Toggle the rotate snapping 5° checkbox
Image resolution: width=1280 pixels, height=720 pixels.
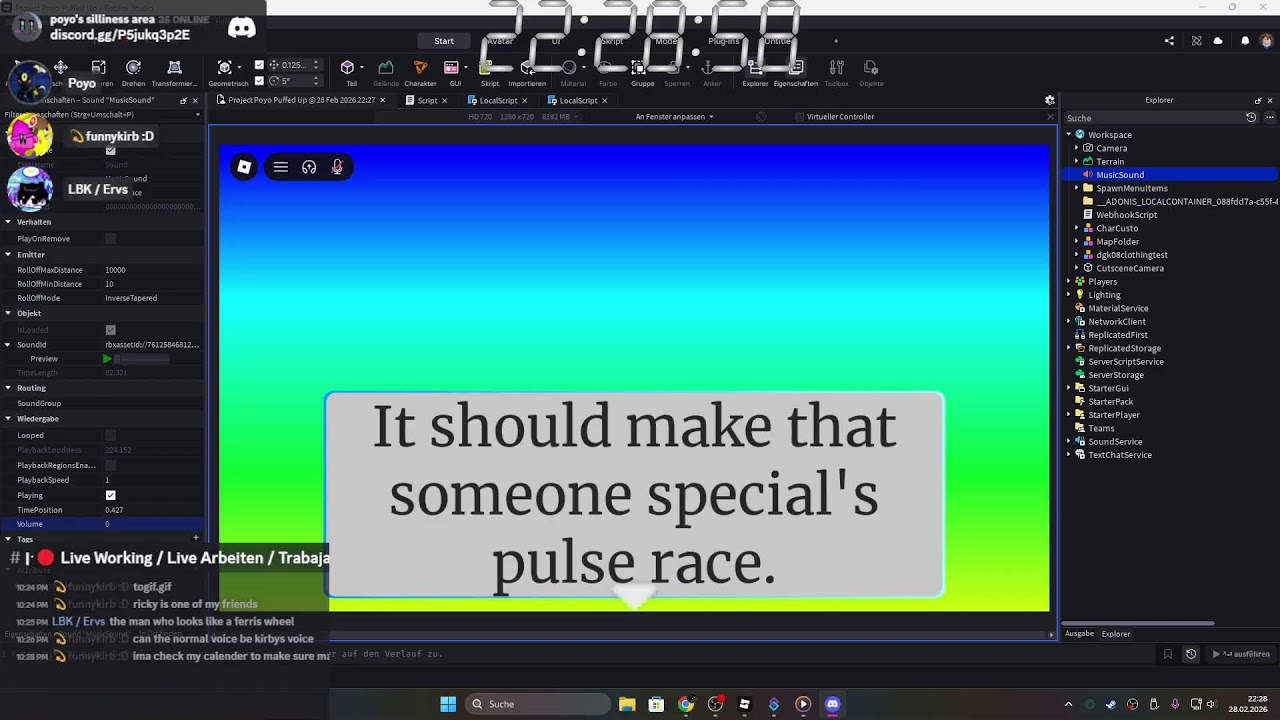(259, 80)
